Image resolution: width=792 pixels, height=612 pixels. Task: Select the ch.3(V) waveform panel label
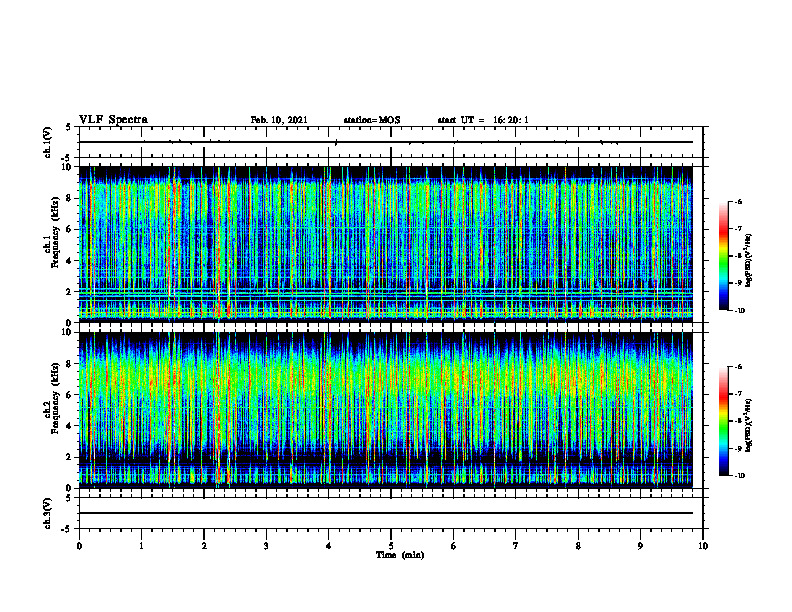click(47, 513)
